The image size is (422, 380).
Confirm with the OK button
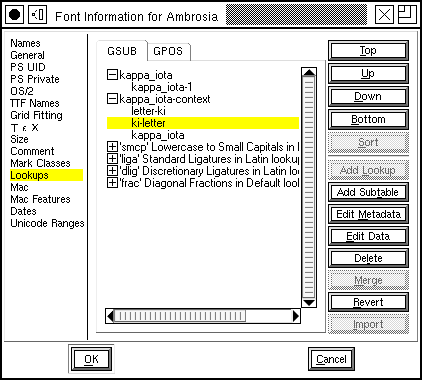coord(91,359)
